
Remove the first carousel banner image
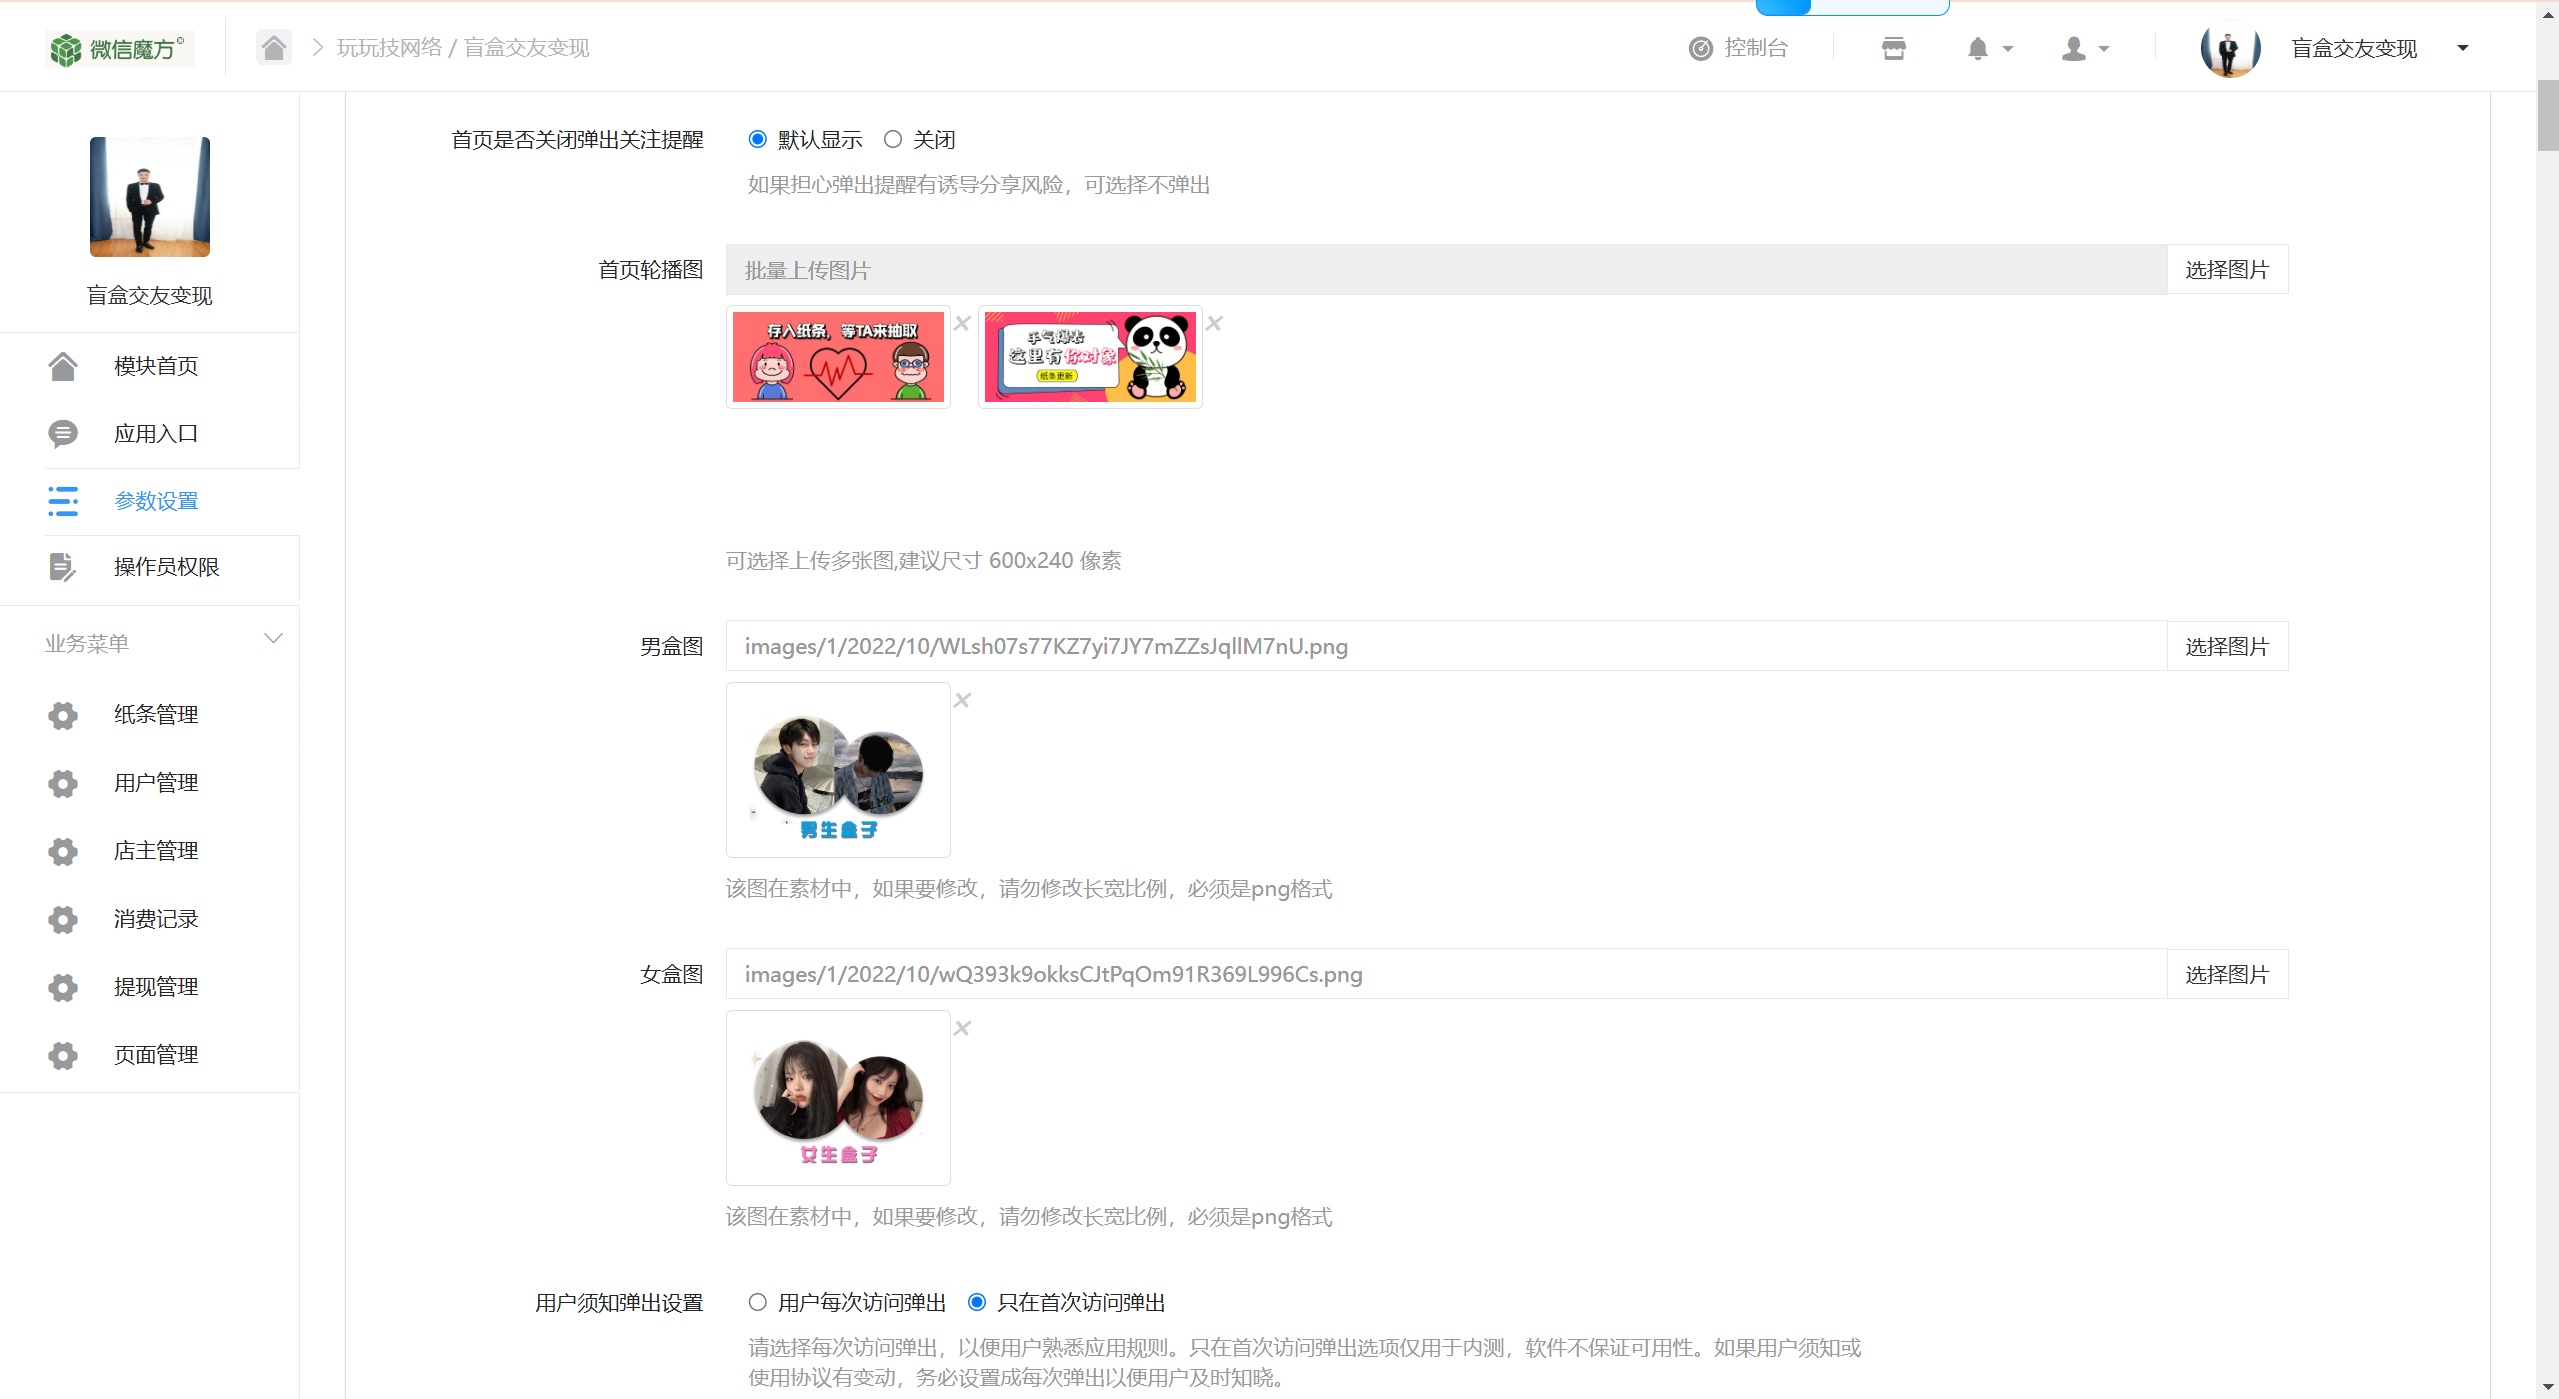[x=962, y=323]
